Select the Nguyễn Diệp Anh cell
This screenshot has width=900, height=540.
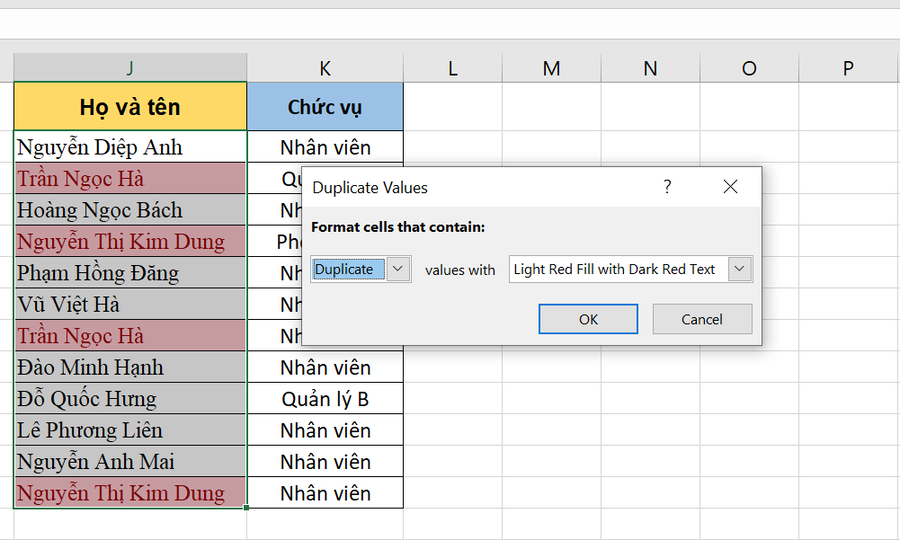click(x=130, y=147)
